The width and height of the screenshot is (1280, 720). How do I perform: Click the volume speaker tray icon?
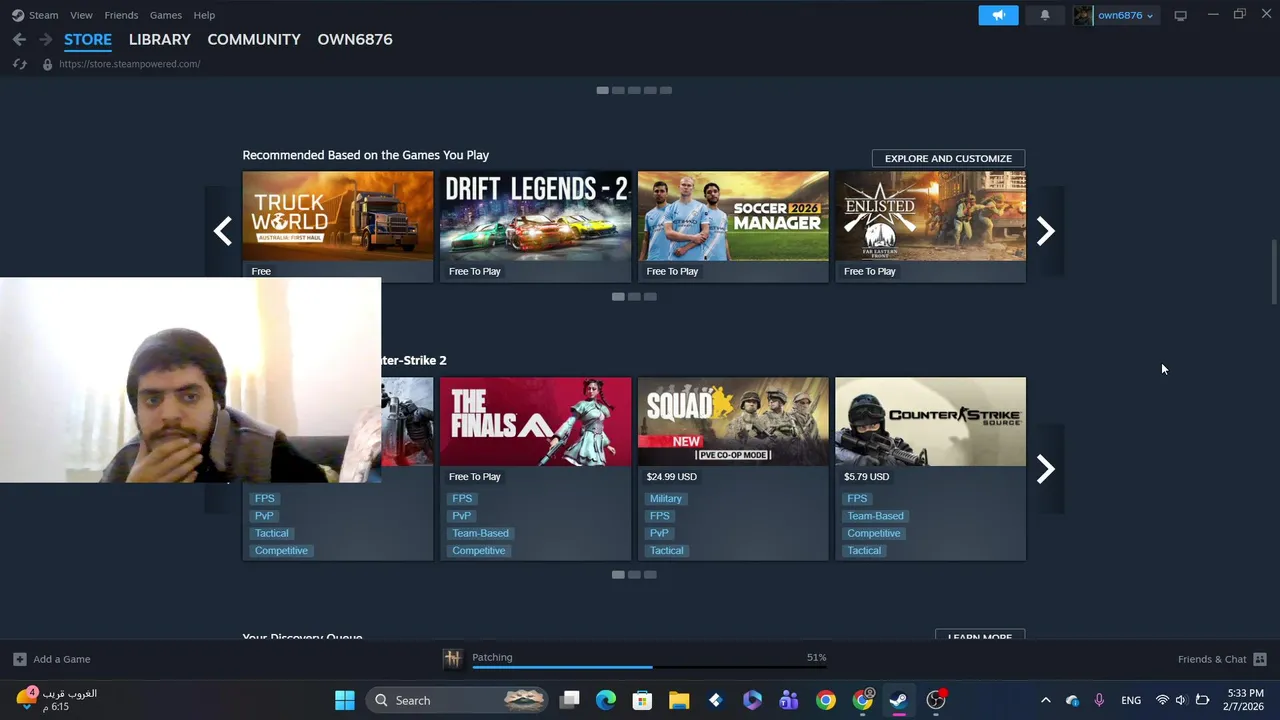pyautogui.click(x=1181, y=700)
